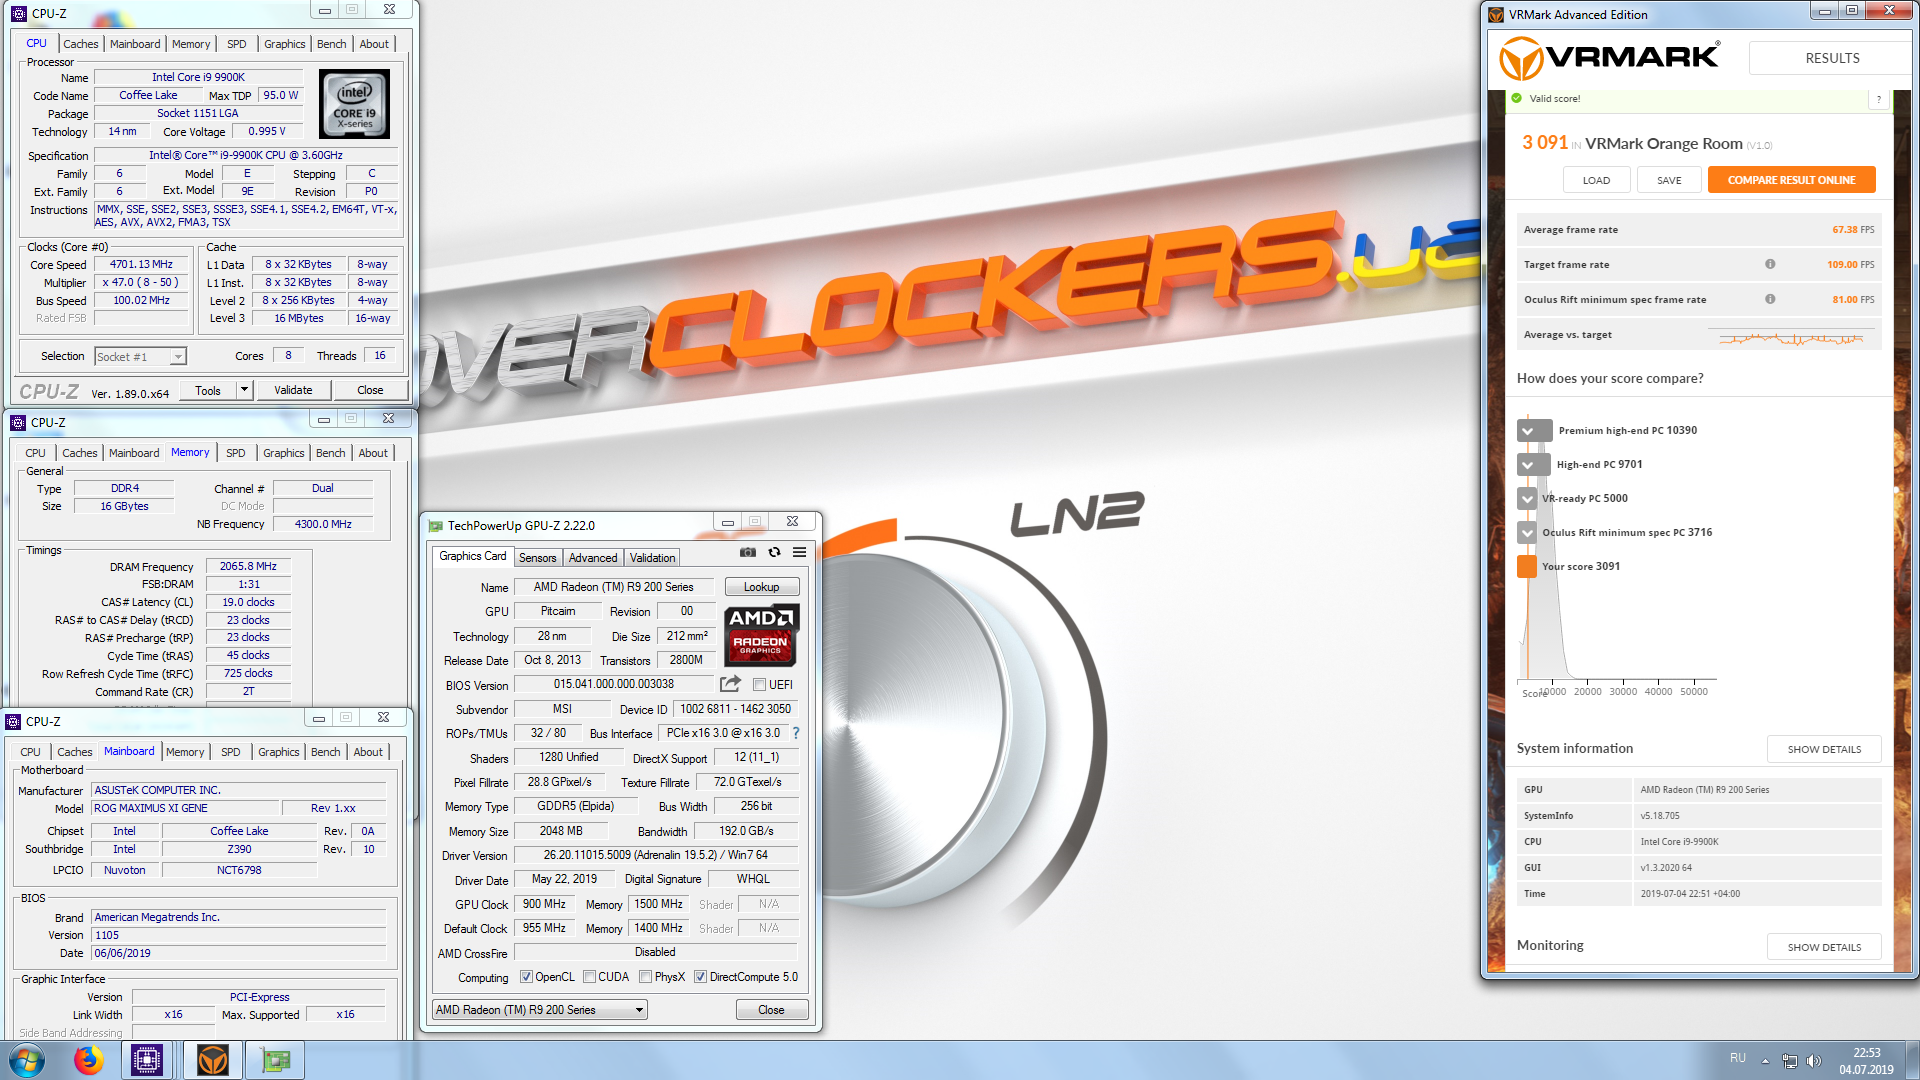Click the Oculus Rift minimum spec info icon
The height and width of the screenshot is (1080, 1920).
1770,299
